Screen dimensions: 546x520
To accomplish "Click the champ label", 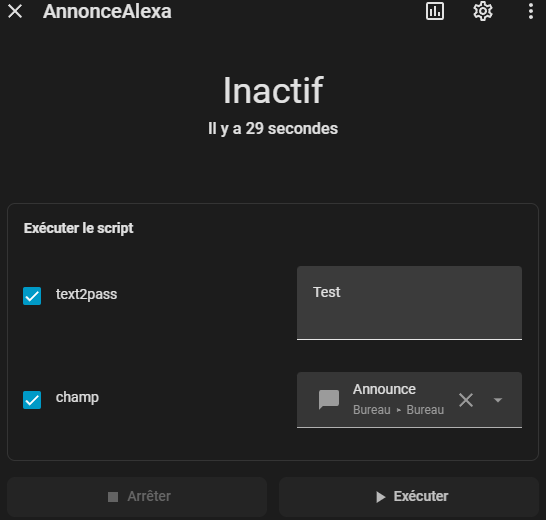I will [77, 397].
